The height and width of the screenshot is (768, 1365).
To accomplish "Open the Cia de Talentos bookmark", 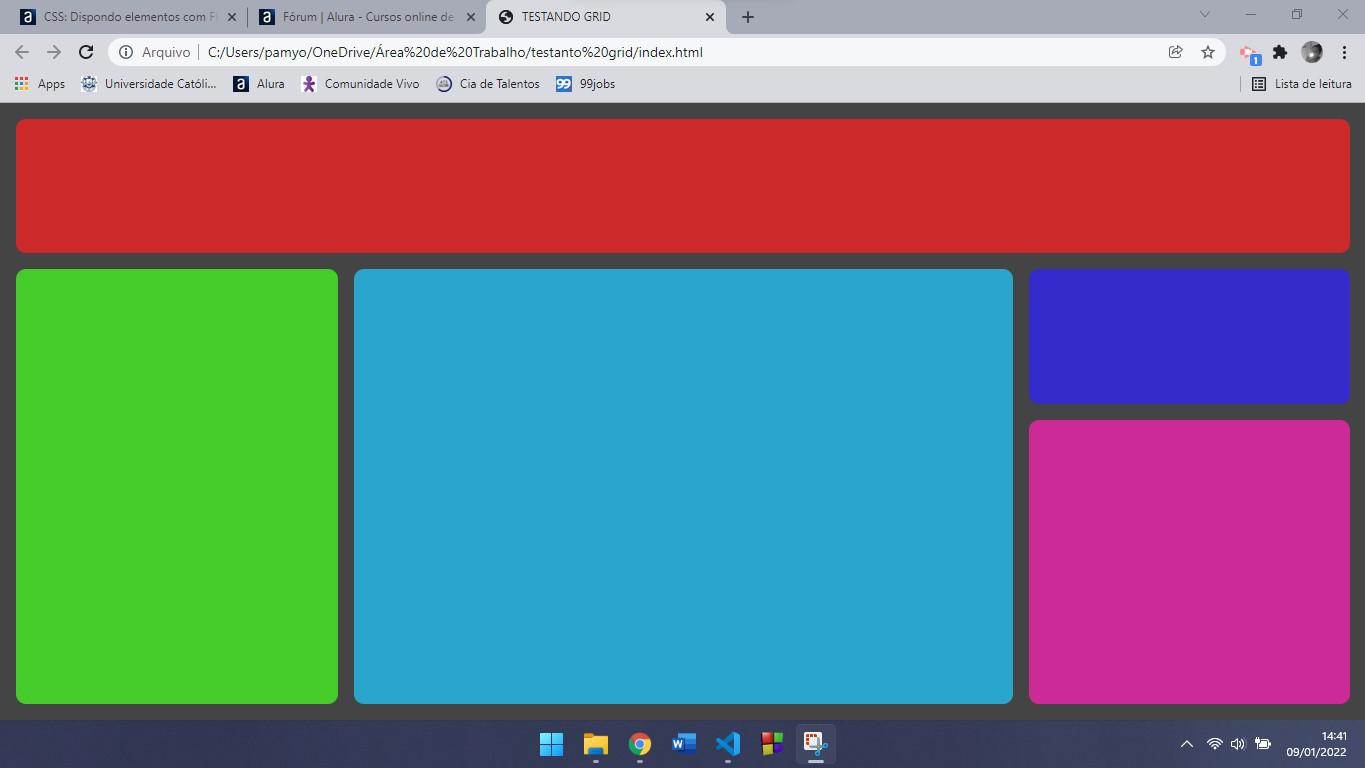I will 488,84.
